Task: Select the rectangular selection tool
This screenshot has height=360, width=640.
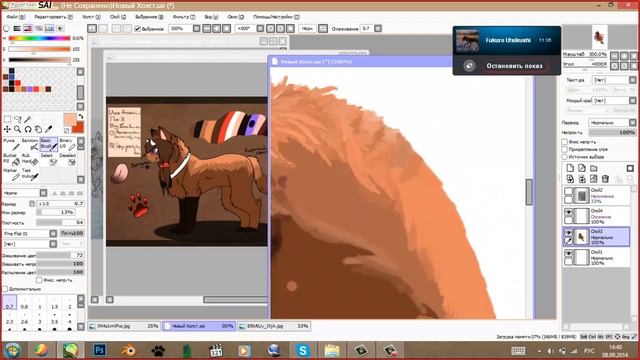Action: (x=7, y=119)
